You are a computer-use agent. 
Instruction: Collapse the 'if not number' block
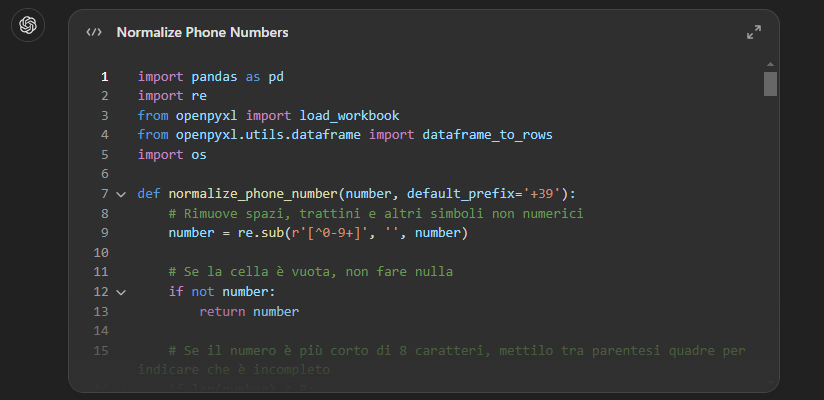pos(121,292)
